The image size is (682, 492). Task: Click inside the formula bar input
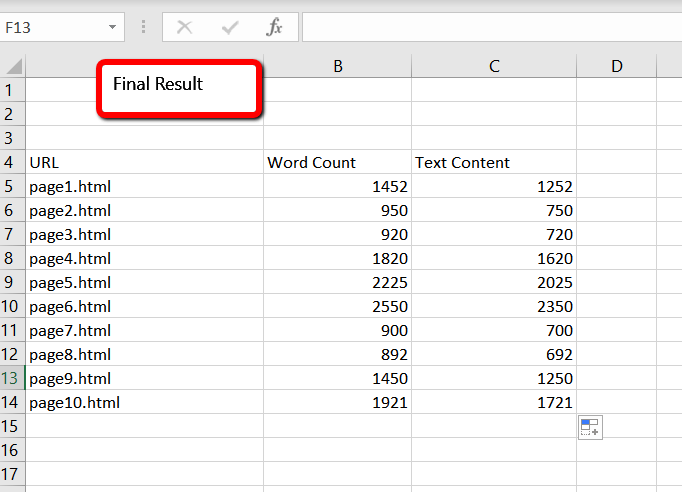(490, 27)
